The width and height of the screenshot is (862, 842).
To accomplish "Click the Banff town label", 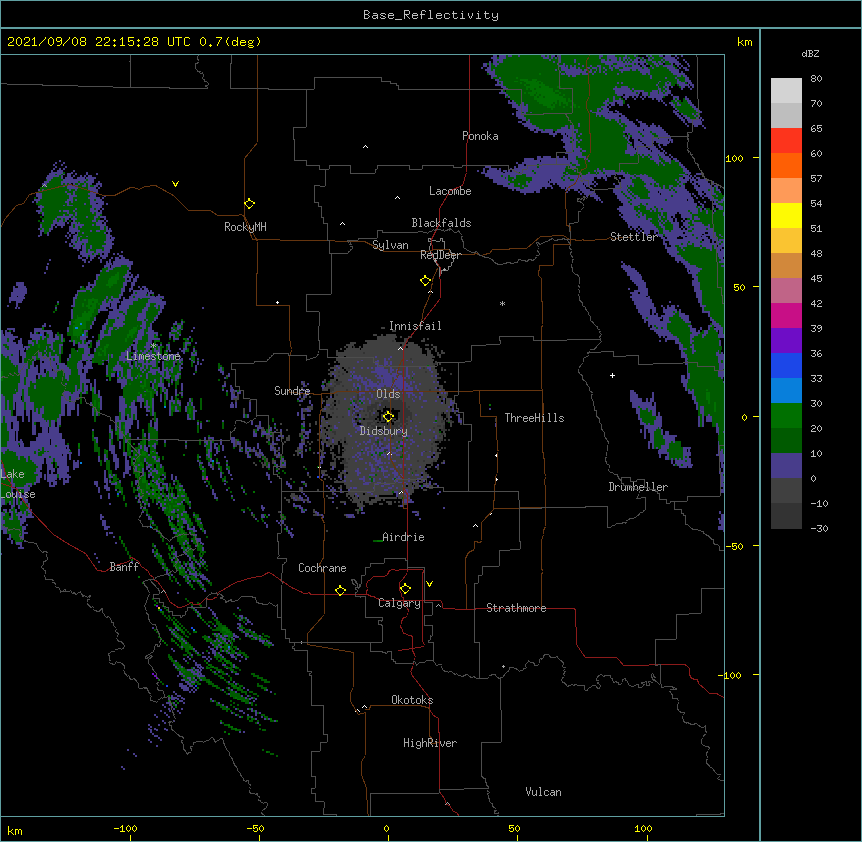I will [124, 567].
